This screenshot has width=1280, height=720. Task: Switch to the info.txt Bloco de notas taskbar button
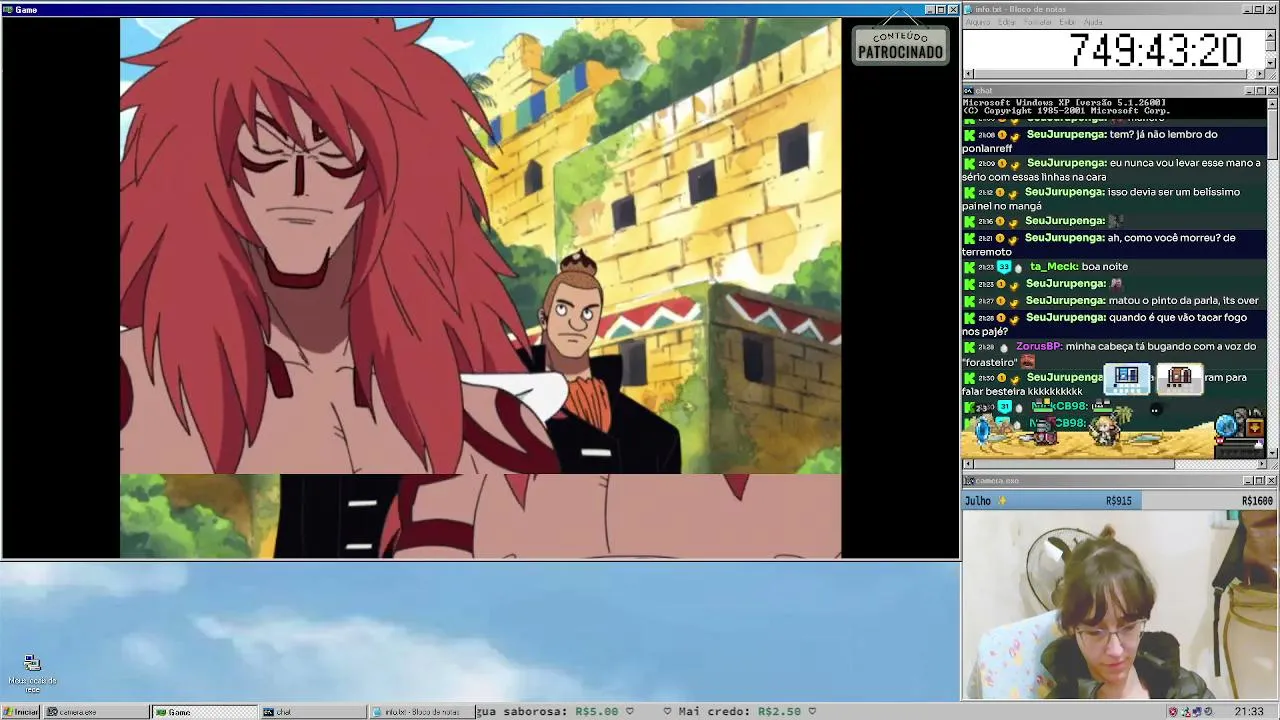(x=421, y=712)
